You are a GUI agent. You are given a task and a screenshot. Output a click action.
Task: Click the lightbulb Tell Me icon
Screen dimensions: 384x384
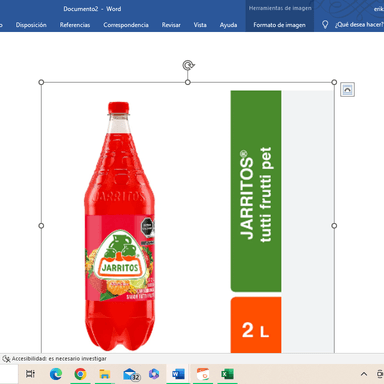325,24
